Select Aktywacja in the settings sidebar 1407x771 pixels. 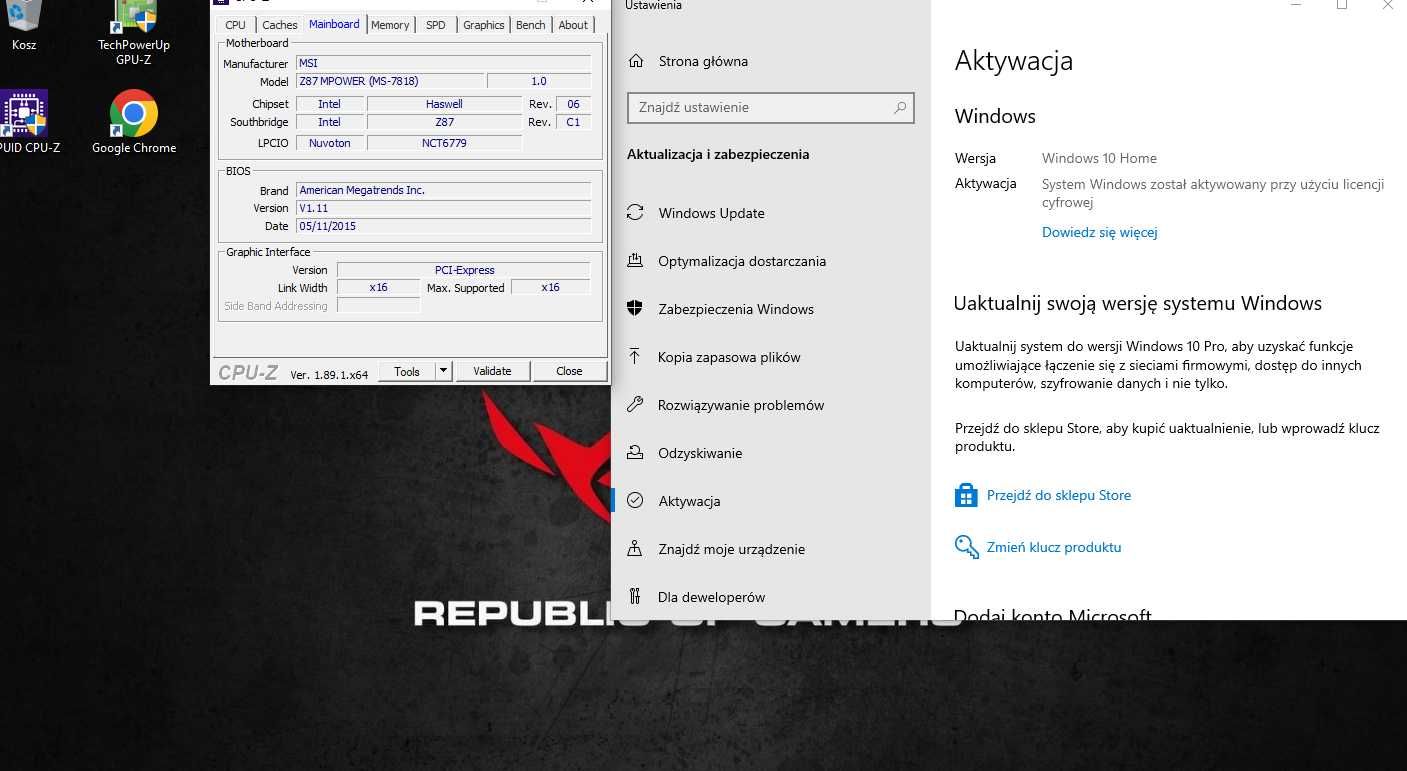[689, 501]
